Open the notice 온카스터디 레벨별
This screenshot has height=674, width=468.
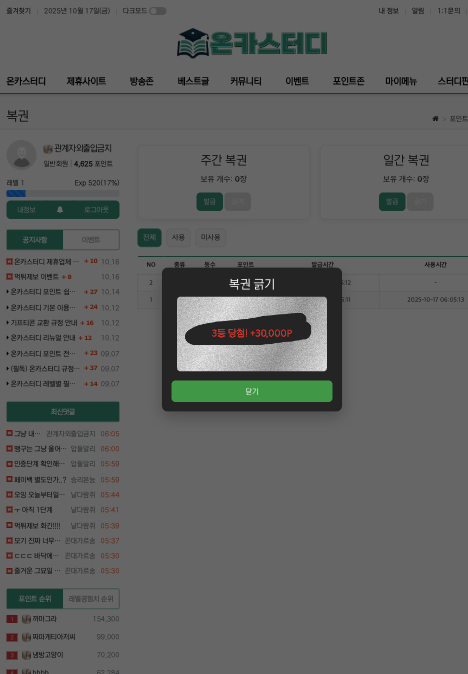(43, 384)
